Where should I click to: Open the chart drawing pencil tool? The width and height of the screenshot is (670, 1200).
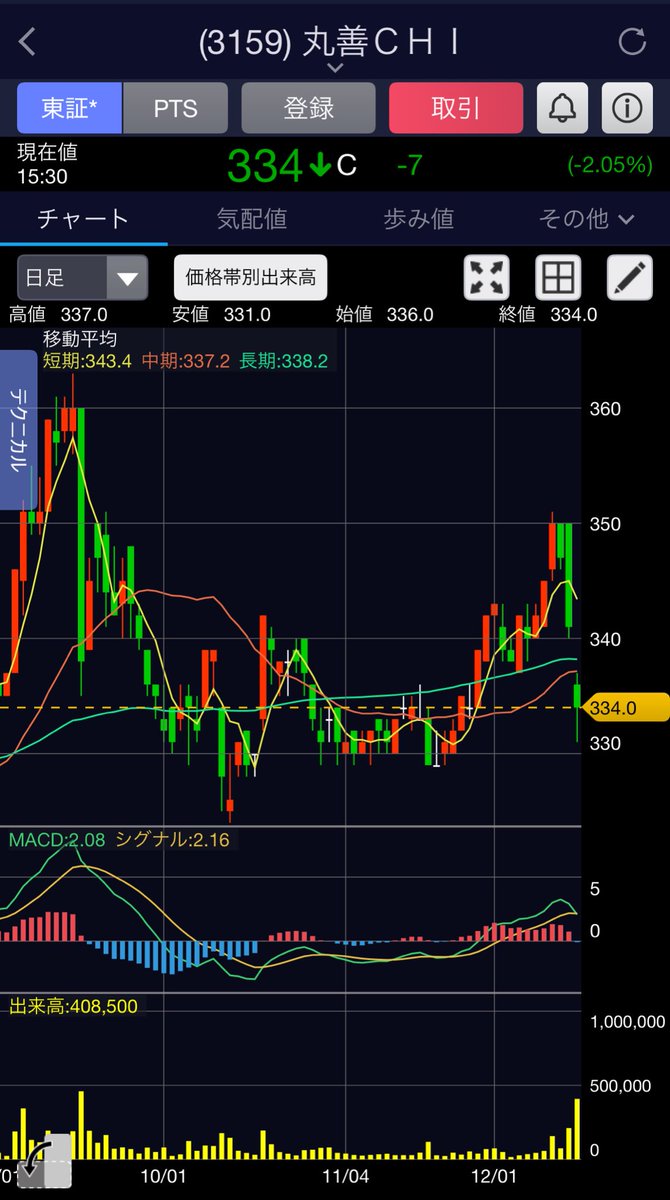630,278
